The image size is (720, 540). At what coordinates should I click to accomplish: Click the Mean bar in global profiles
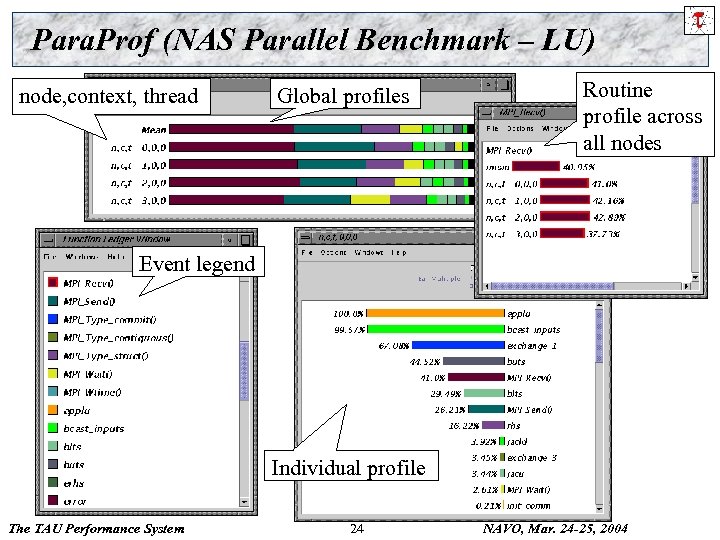(x=321, y=129)
